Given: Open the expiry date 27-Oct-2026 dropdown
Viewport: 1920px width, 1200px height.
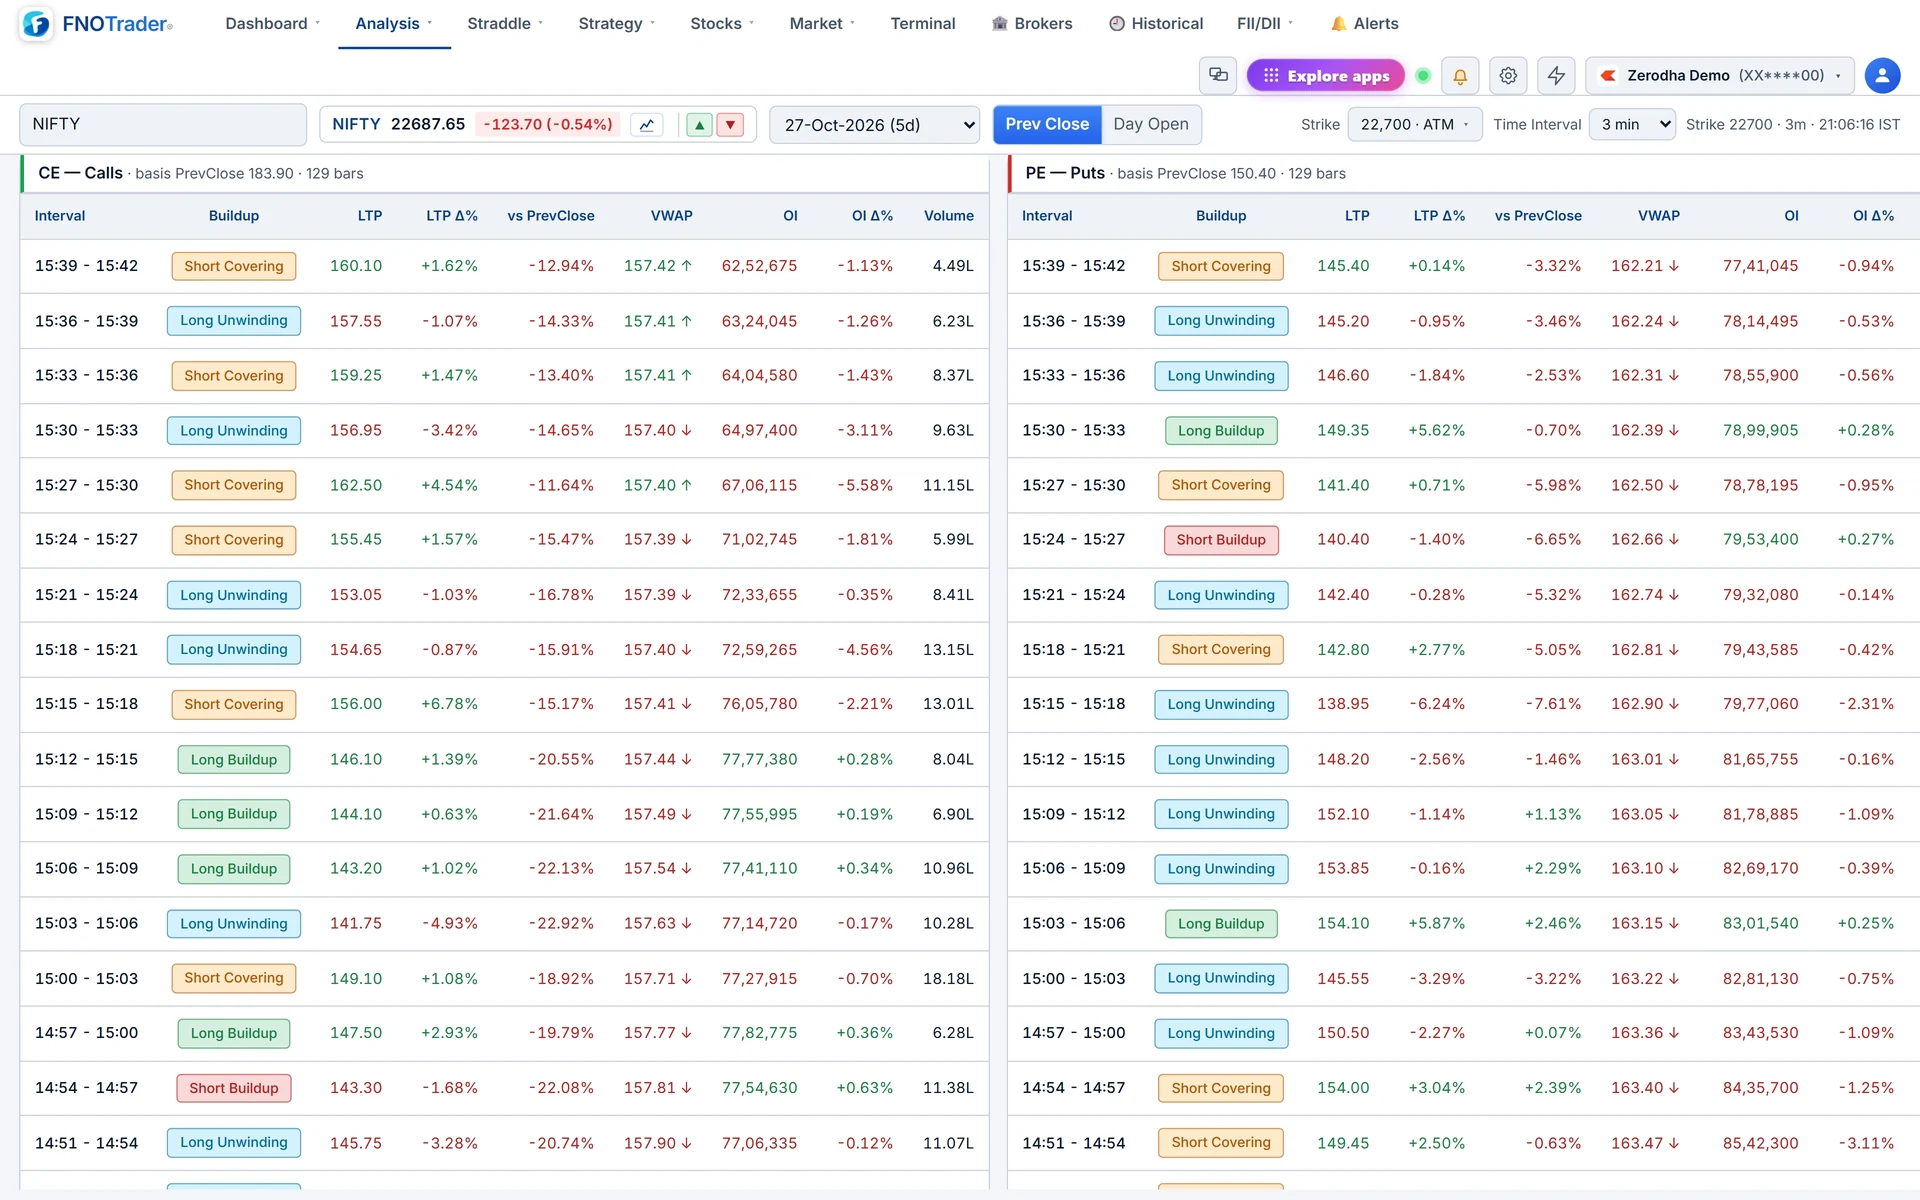Looking at the screenshot, I should coord(875,125).
